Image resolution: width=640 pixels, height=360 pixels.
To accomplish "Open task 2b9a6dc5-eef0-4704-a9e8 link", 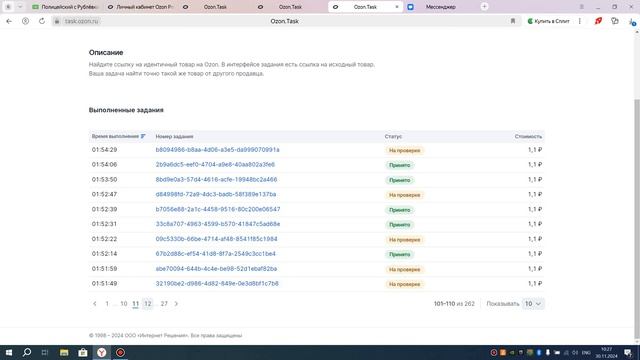I will 215,164.
